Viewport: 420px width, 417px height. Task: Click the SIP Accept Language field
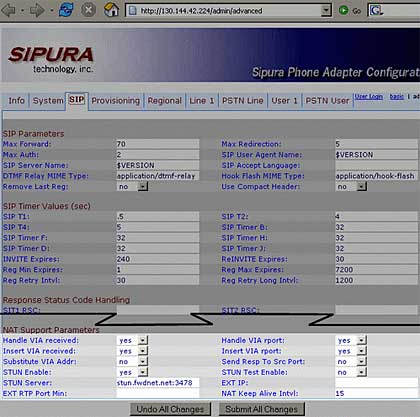coord(376,165)
